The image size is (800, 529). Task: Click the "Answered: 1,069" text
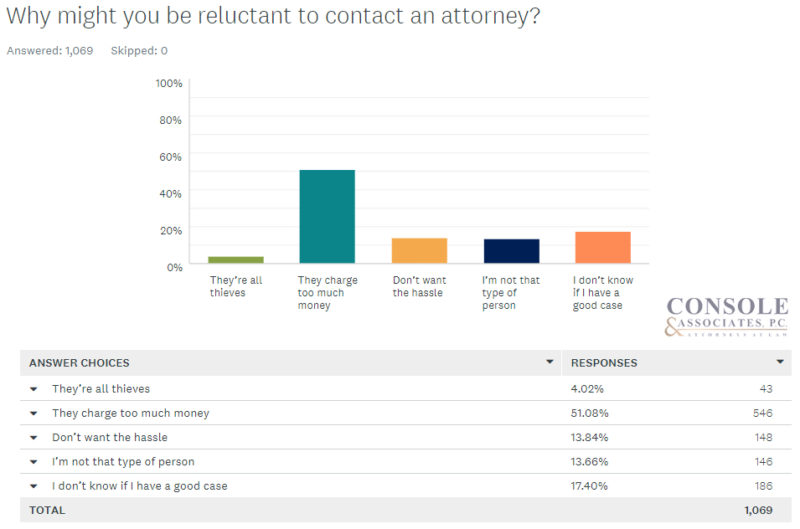[x=50, y=50]
